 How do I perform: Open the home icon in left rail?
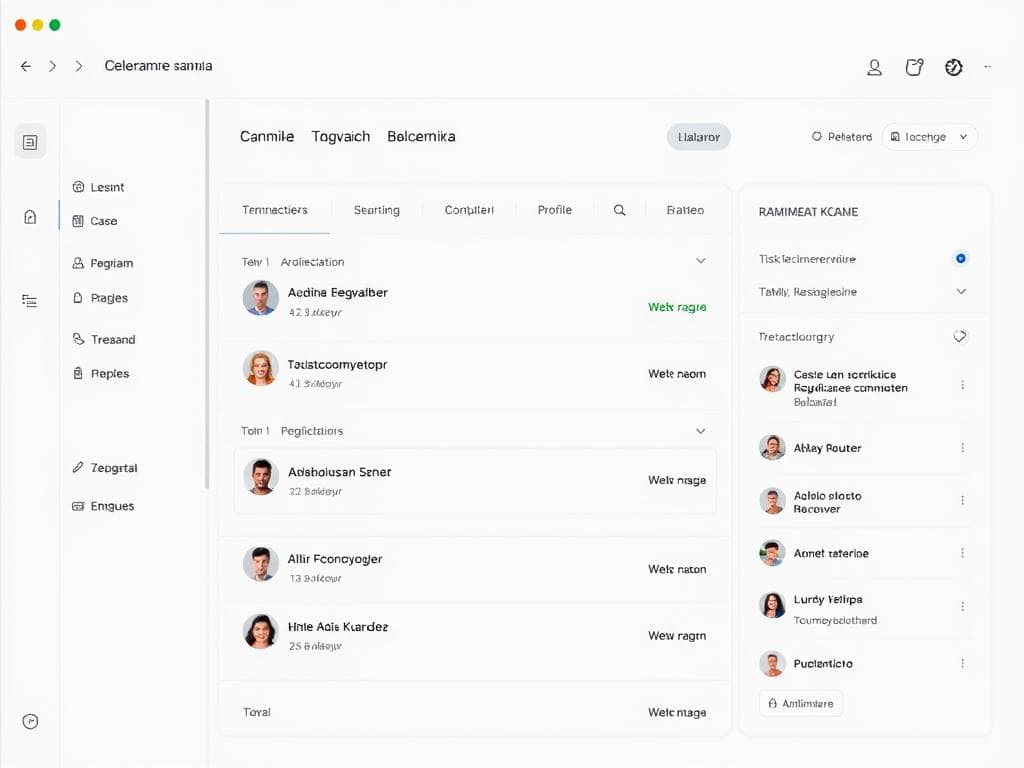coord(30,217)
